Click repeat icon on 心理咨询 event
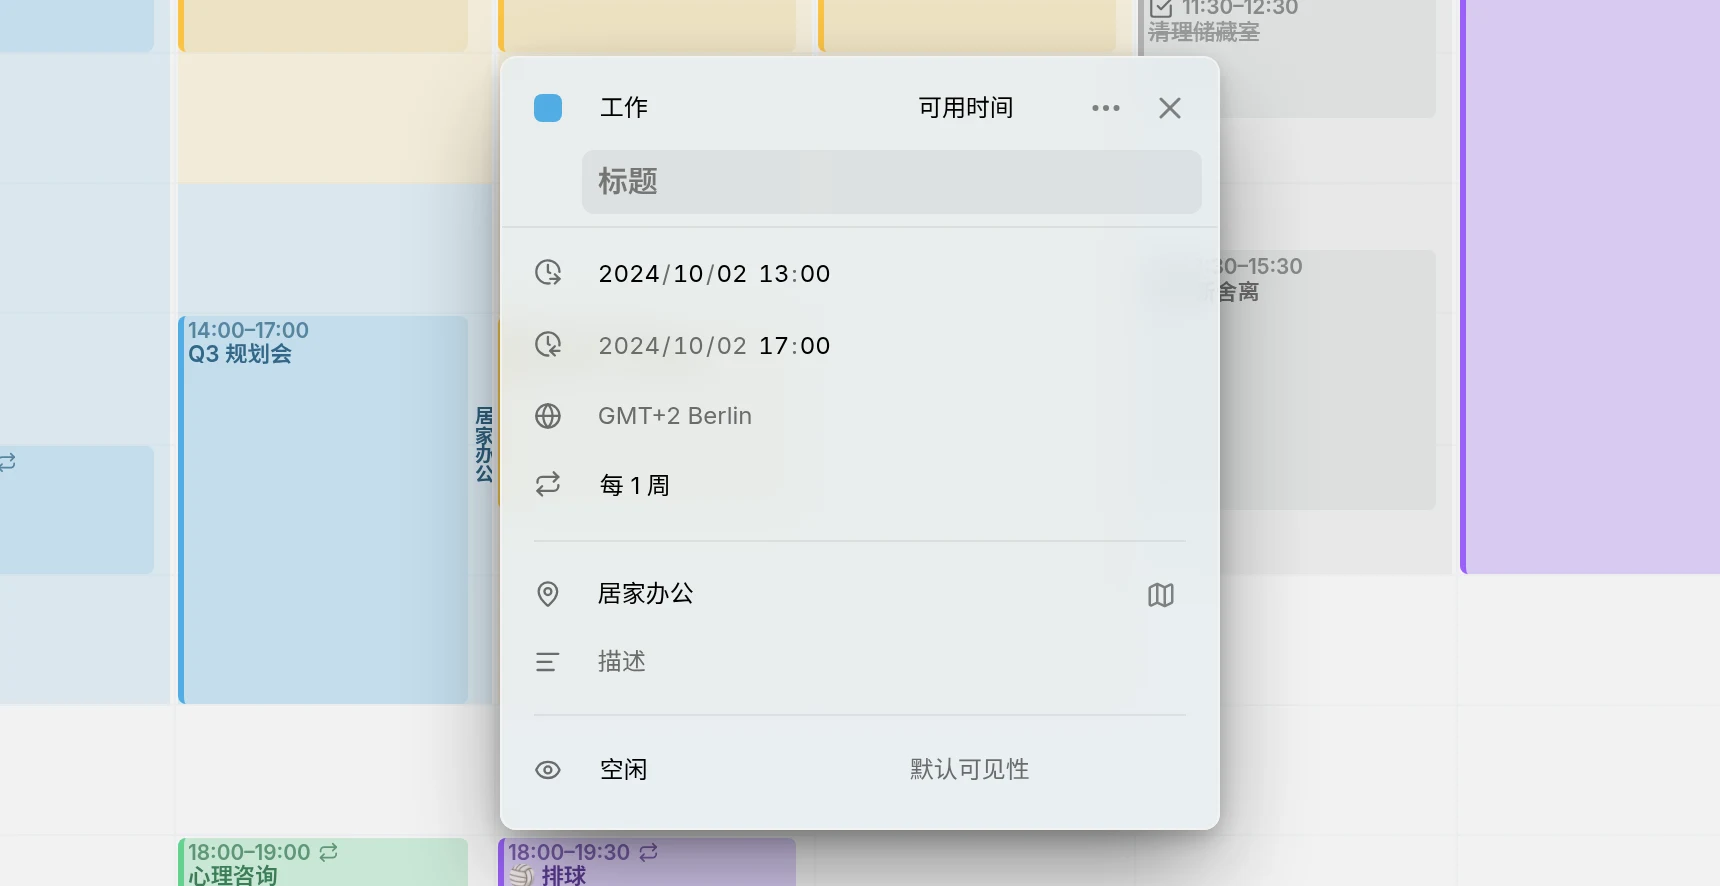The image size is (1720, 886). pyautogui.click(x=329, y=853)
